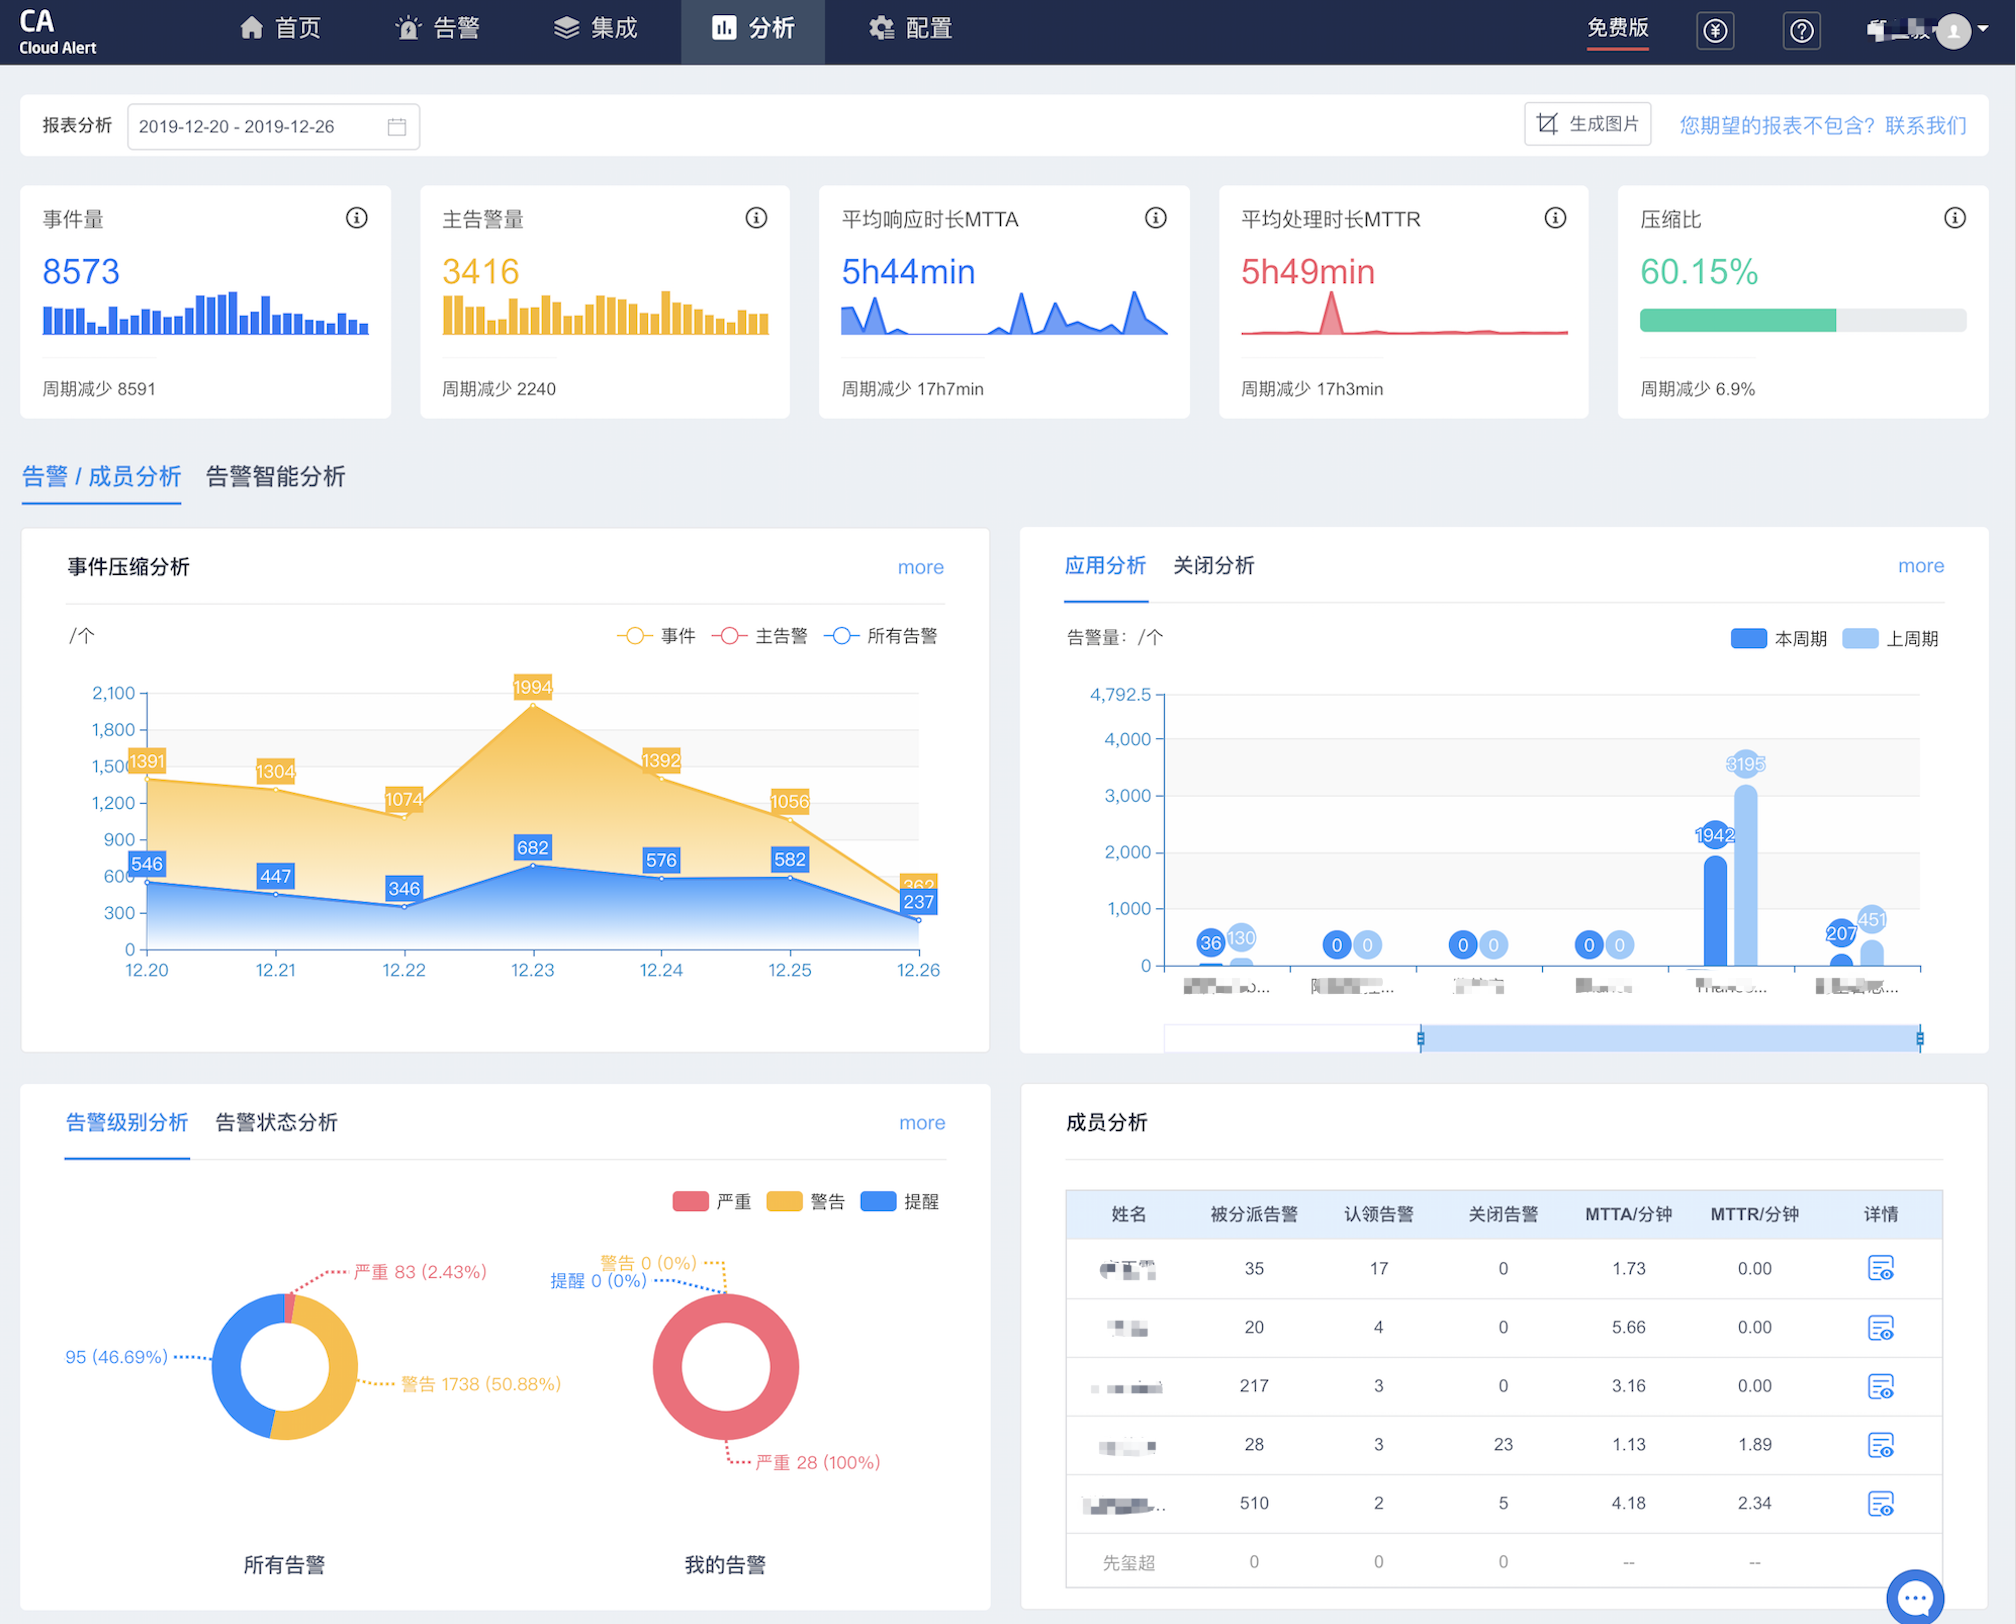Expand the user account dropdown arrow

pyautogui.click(x=1983, y=29)
